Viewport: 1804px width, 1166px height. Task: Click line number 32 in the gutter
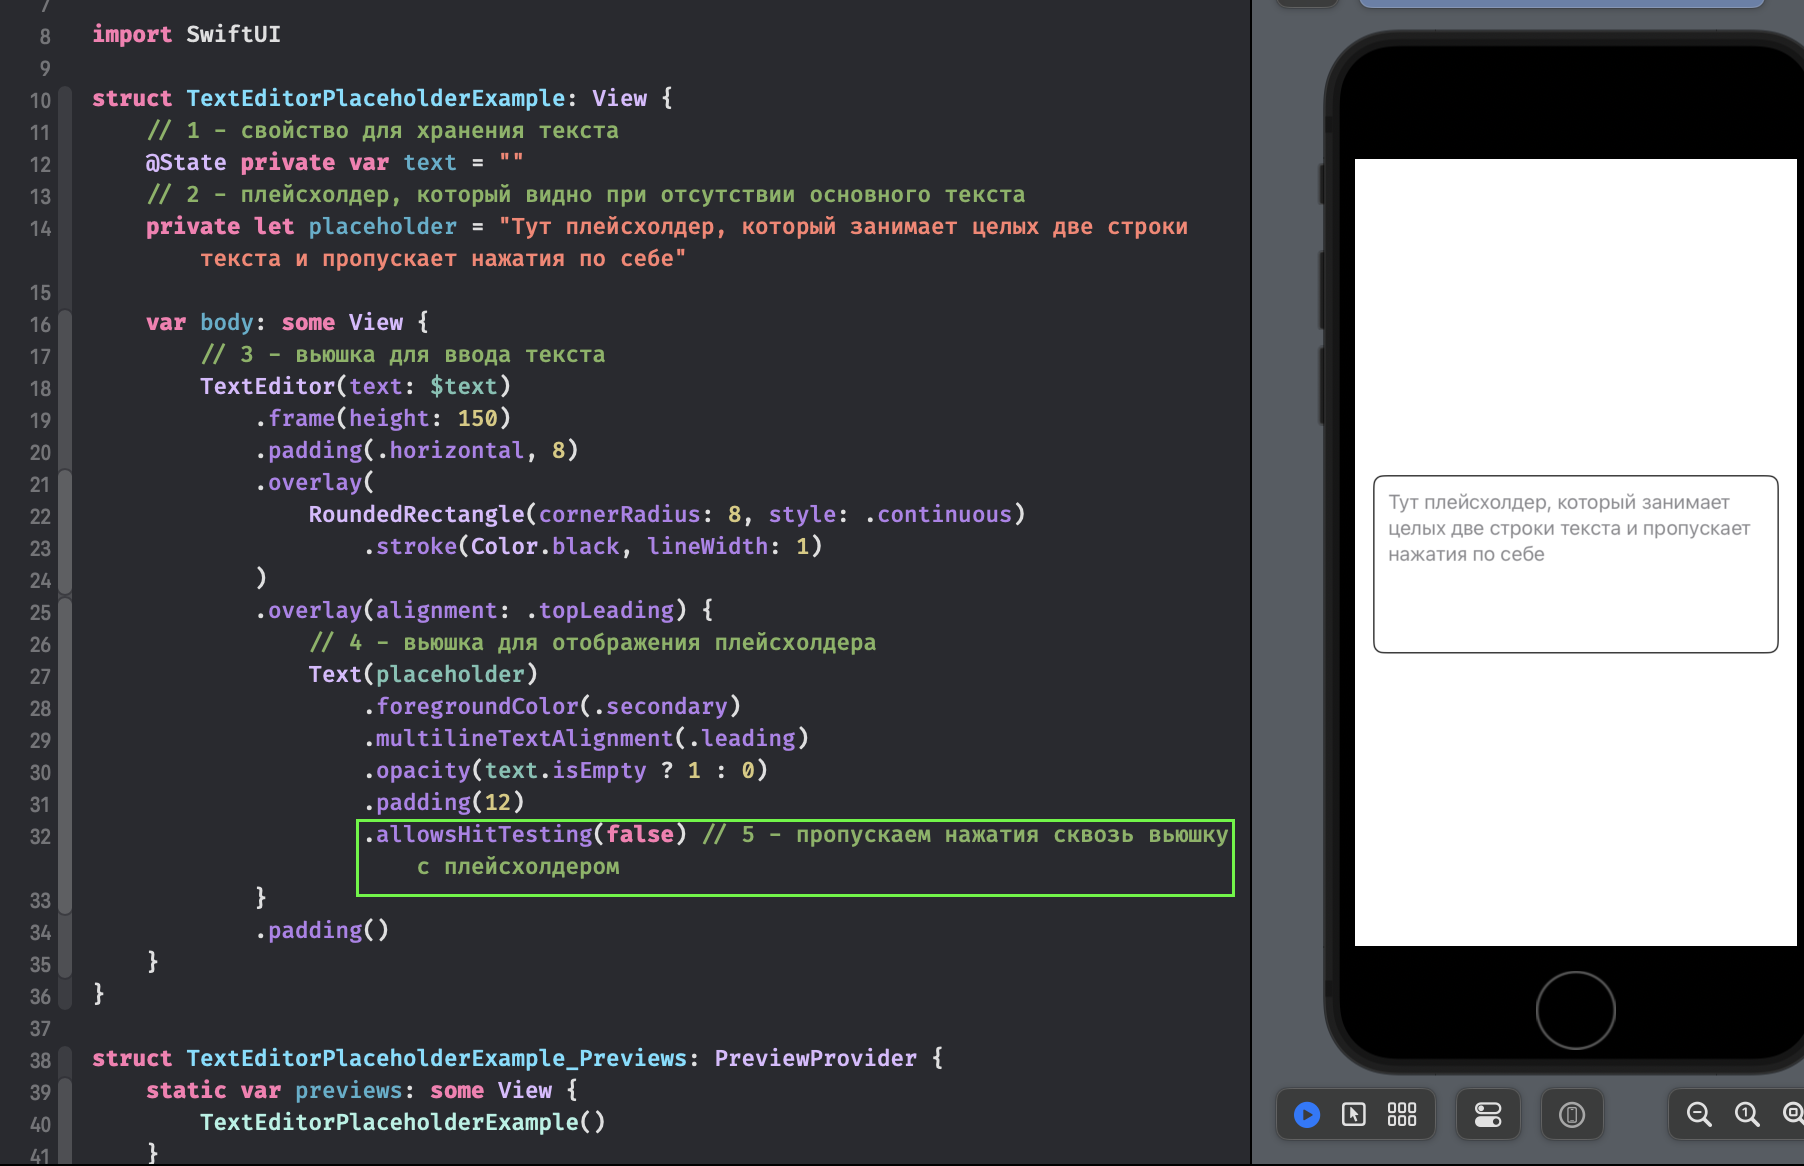pos(40,836)
